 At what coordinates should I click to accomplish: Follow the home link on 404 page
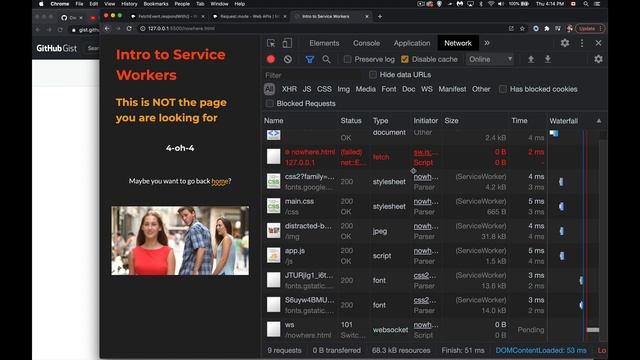coord(220,181)
